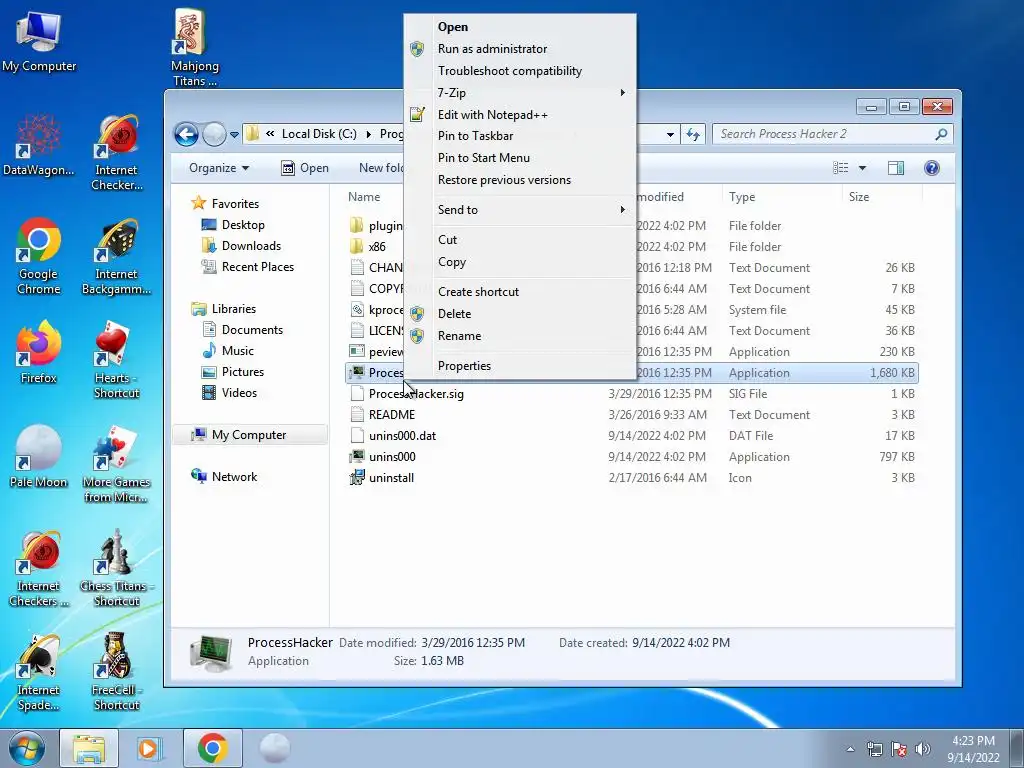Choose Rename in context menu
This screenshot has width=1024, height=768.
[x=520, y=336]
